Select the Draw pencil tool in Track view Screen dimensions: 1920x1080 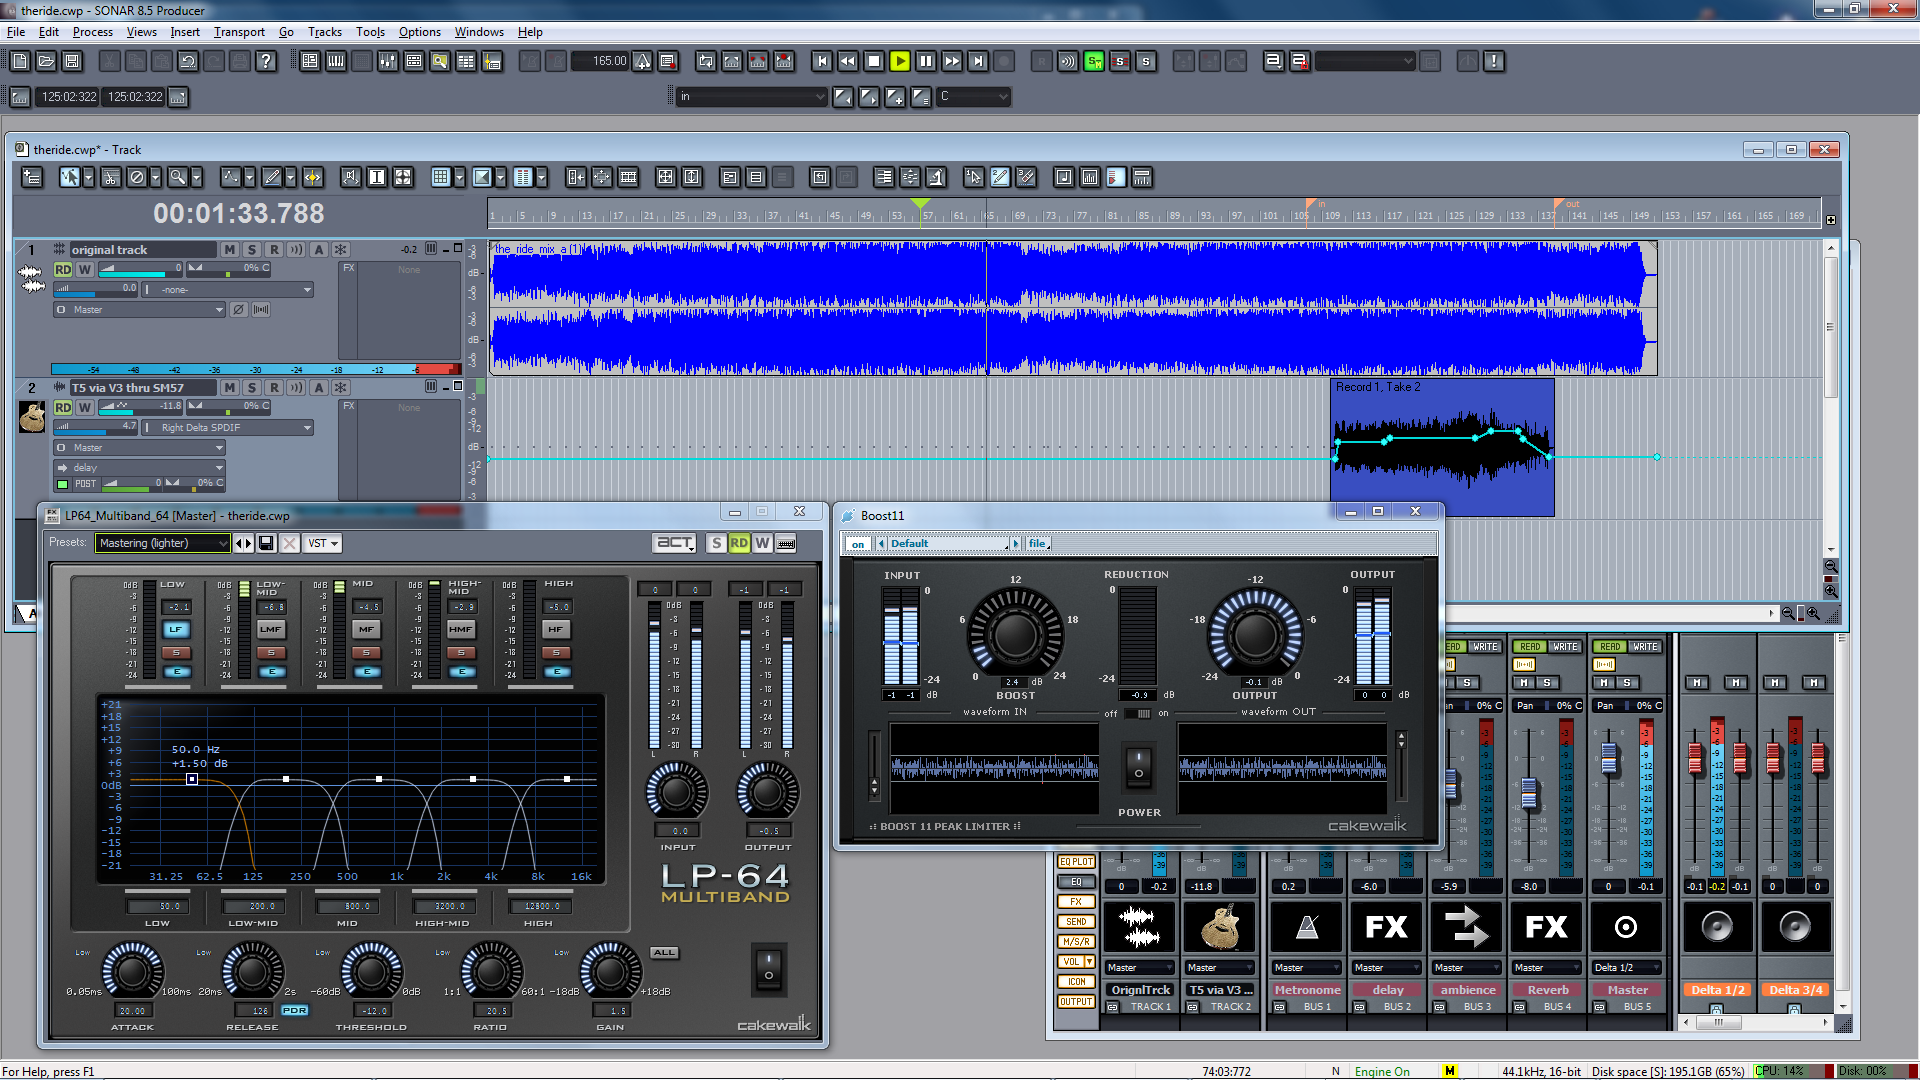(x=271, y=177)
